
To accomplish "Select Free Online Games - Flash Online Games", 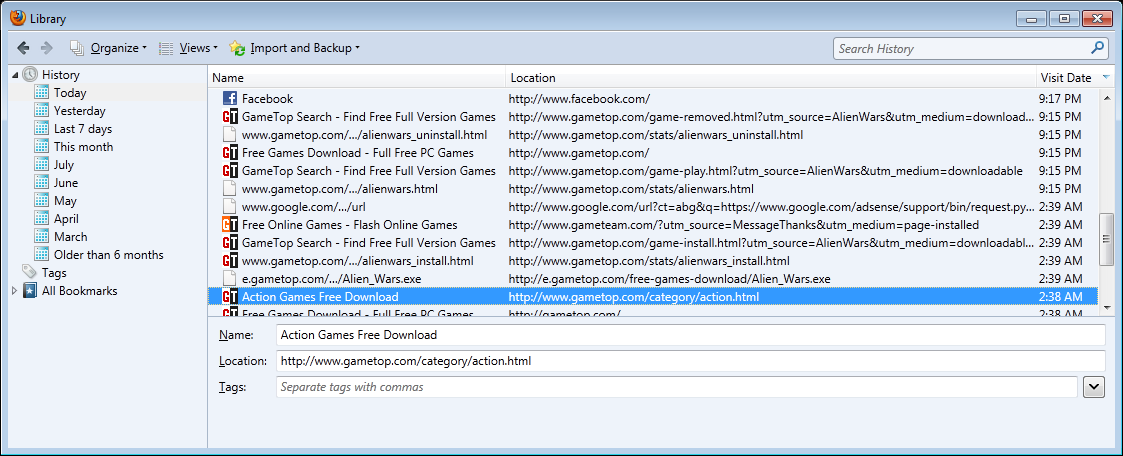I will click(652, 225).
